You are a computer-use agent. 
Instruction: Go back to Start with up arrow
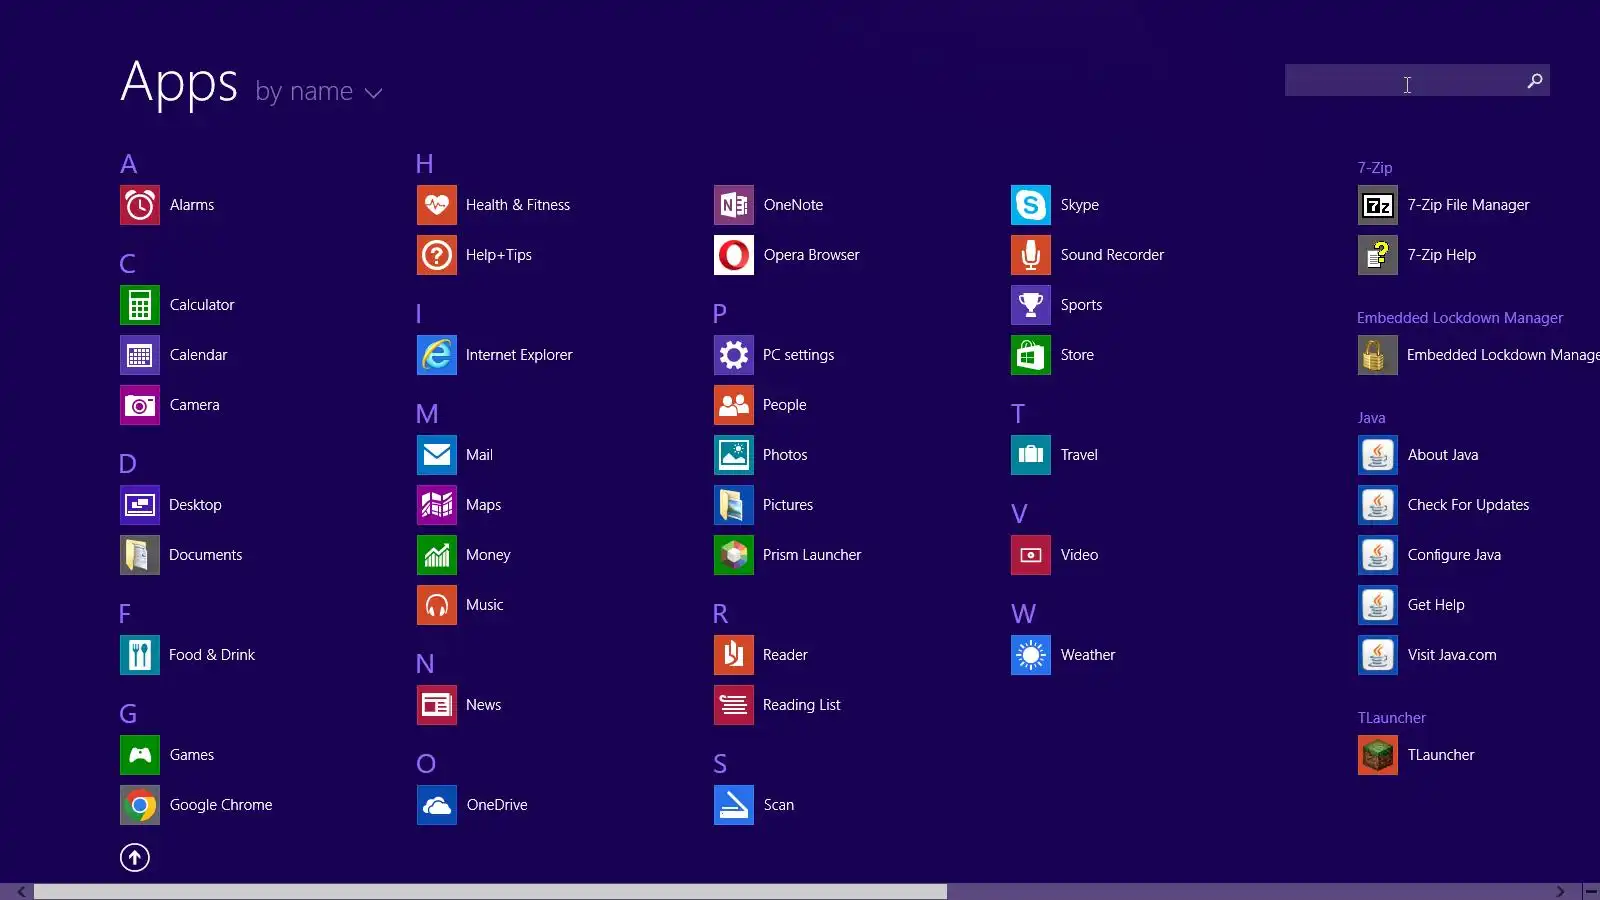135,857
